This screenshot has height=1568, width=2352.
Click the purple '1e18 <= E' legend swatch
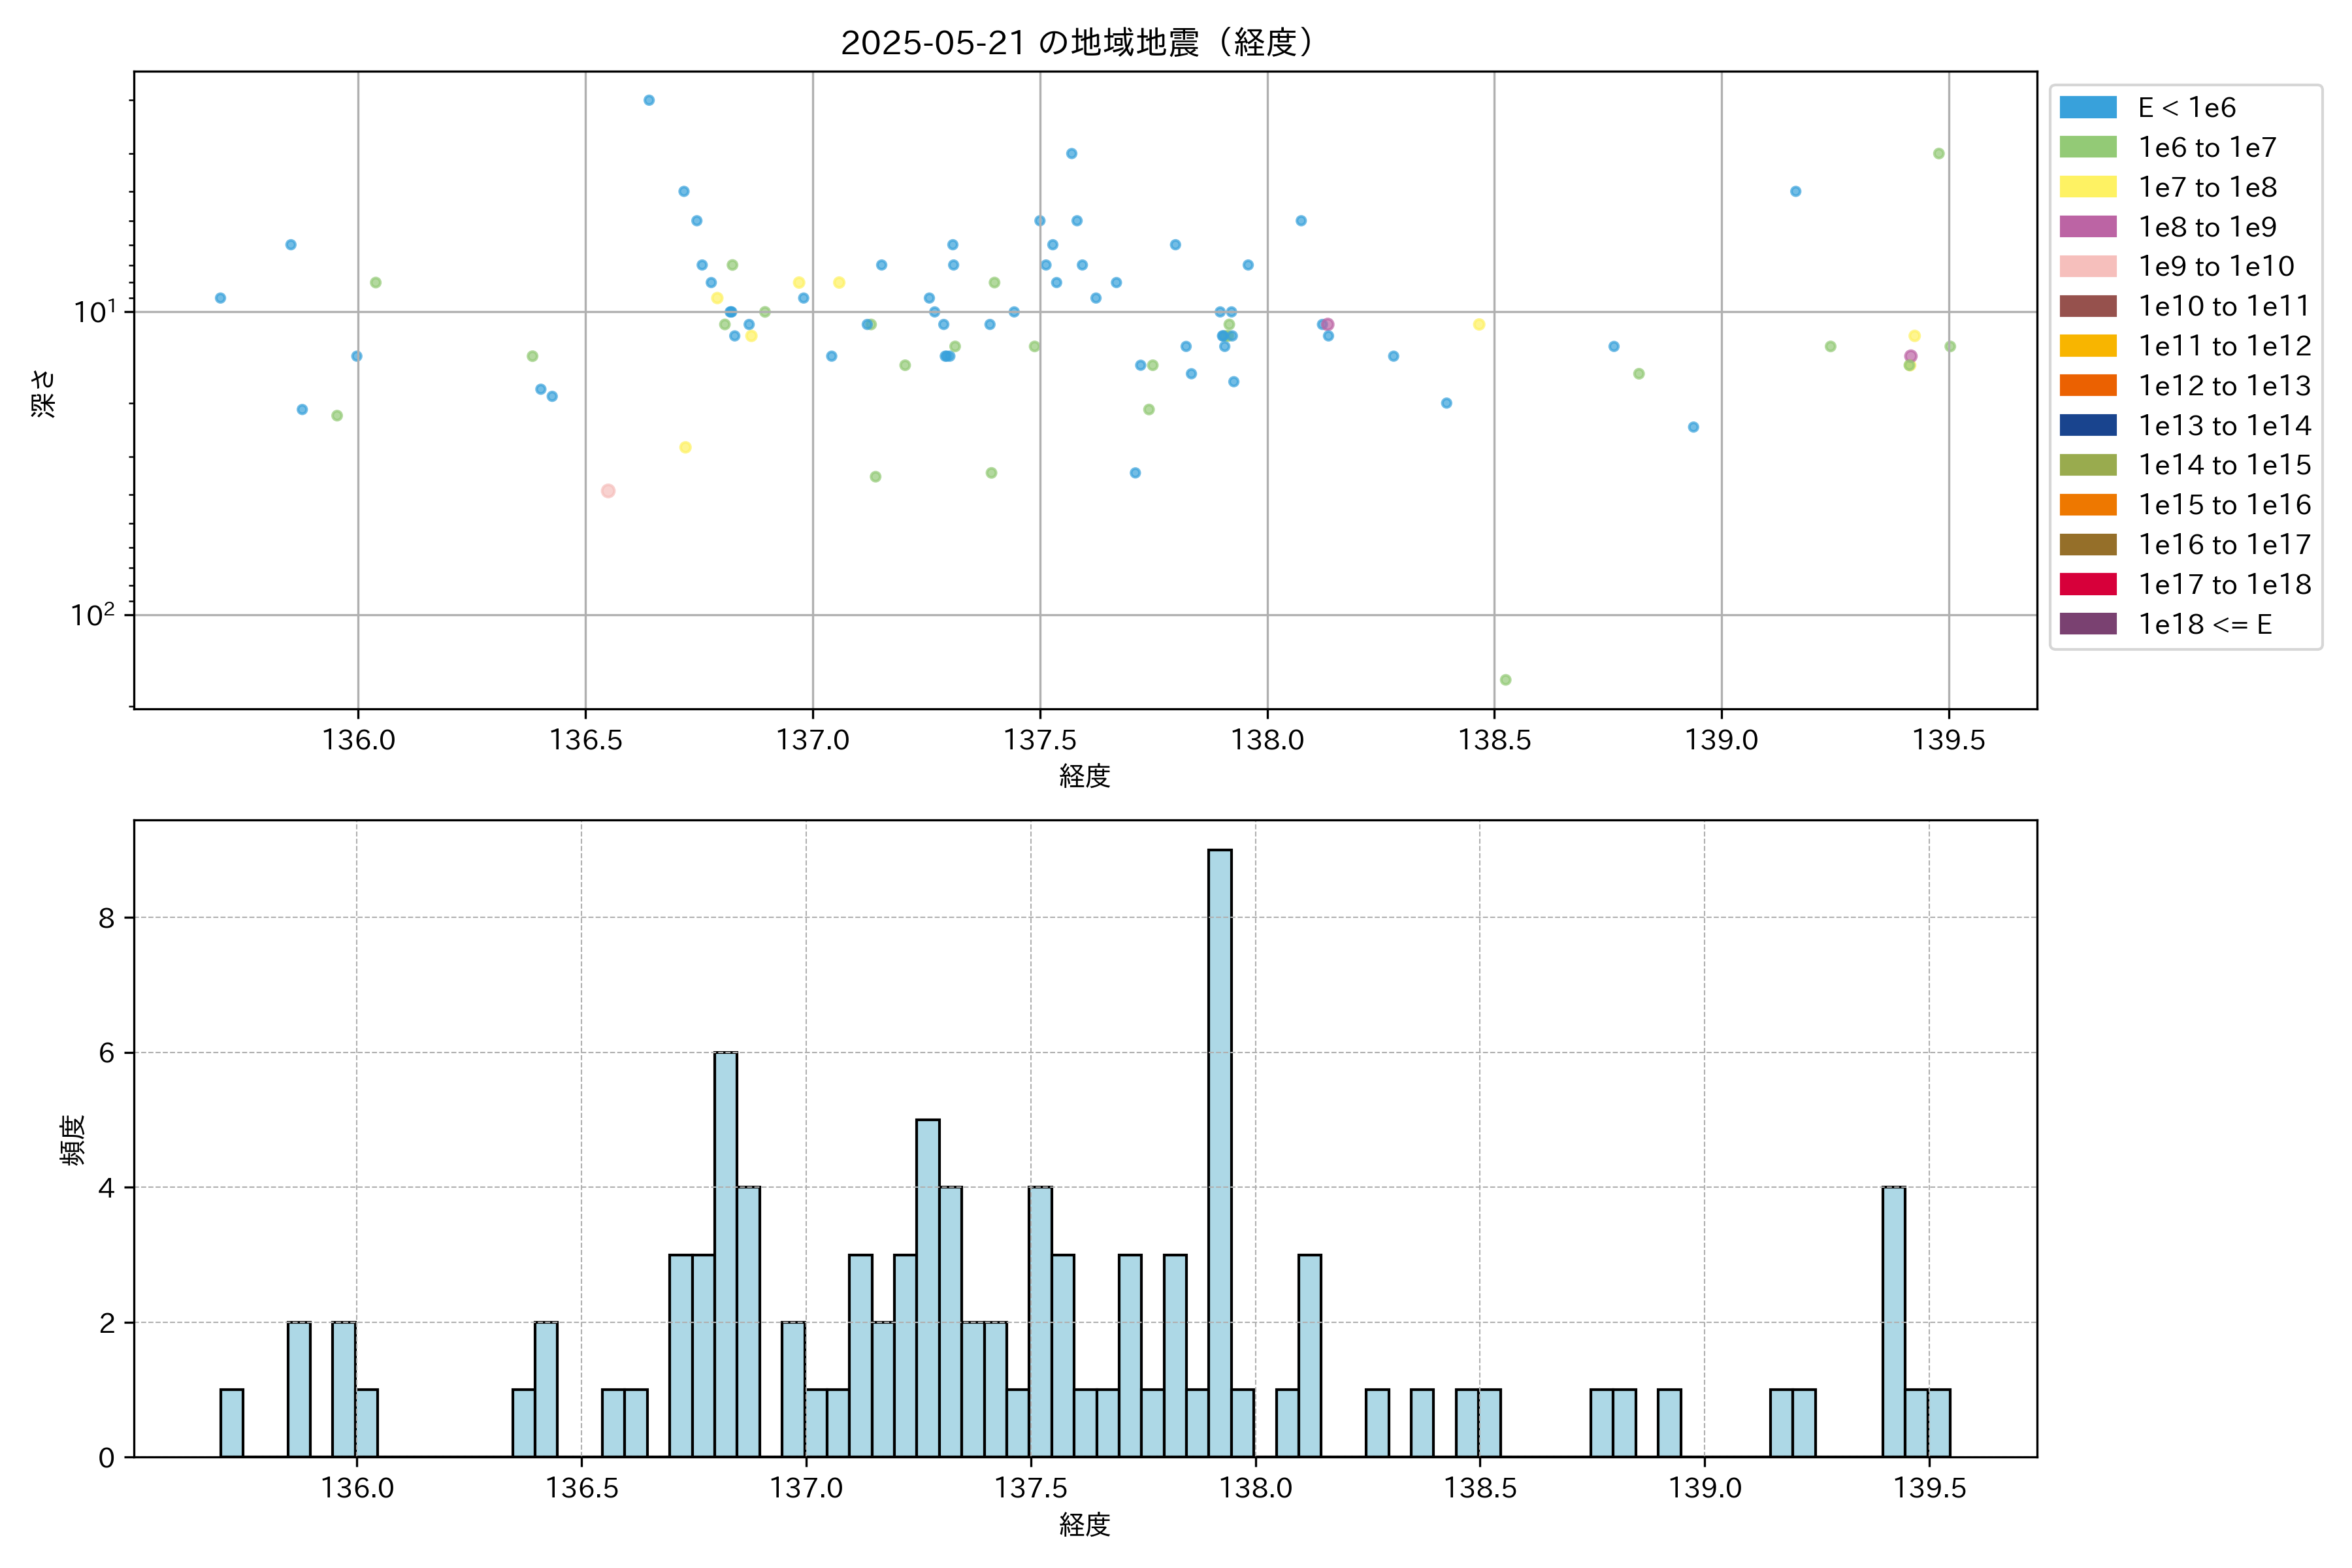click(2087, 624)
